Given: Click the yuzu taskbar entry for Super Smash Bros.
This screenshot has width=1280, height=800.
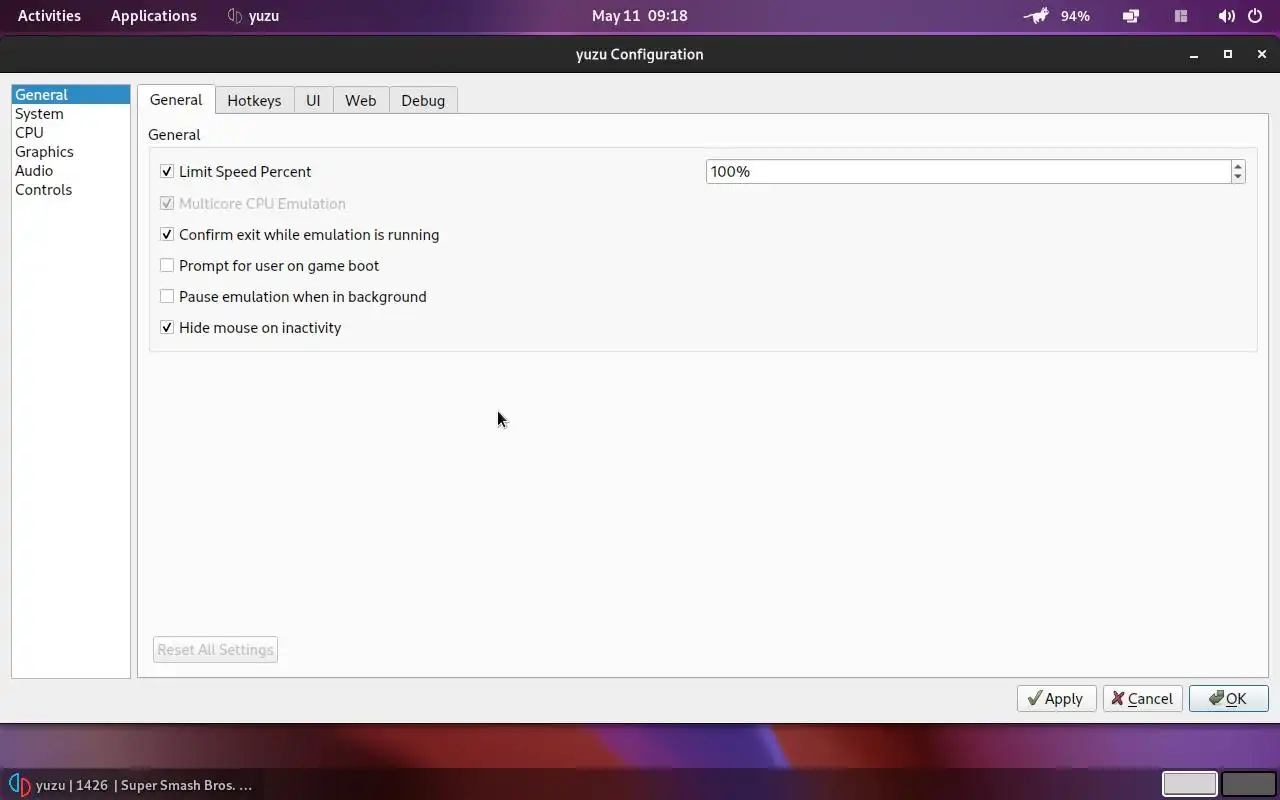Looking at the screenshot, I should (131, 785).
